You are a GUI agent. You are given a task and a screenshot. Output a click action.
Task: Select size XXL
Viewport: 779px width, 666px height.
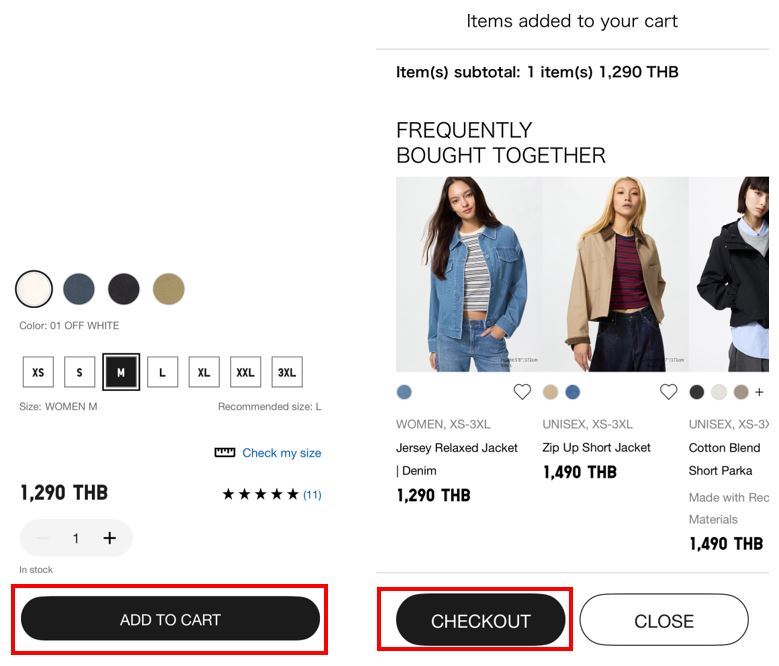[245, 372]
